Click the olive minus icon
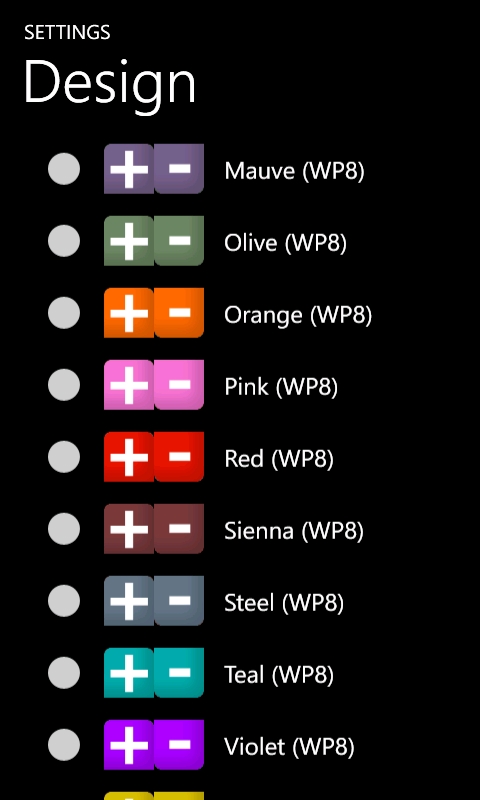The image size is (480, 800). pos(179,241)
